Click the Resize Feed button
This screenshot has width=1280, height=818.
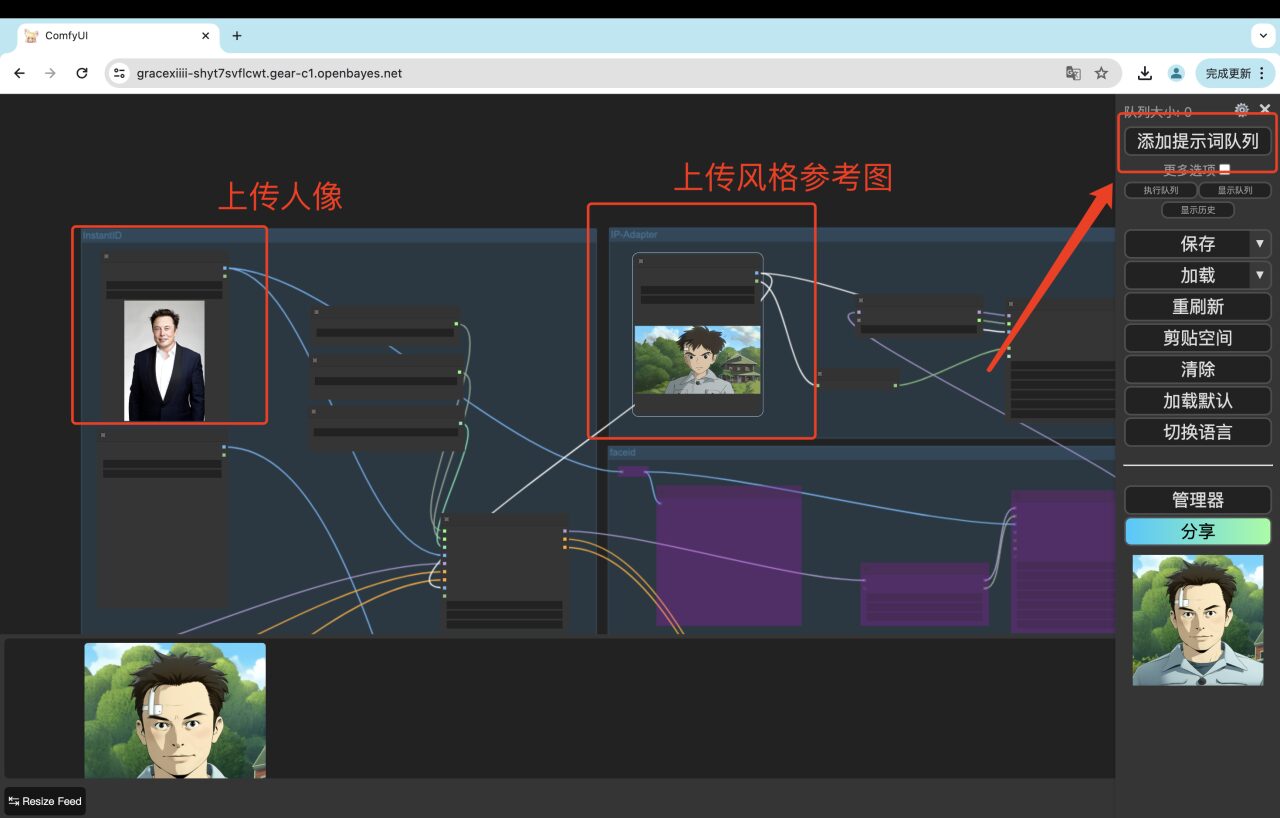pos(45,801)
